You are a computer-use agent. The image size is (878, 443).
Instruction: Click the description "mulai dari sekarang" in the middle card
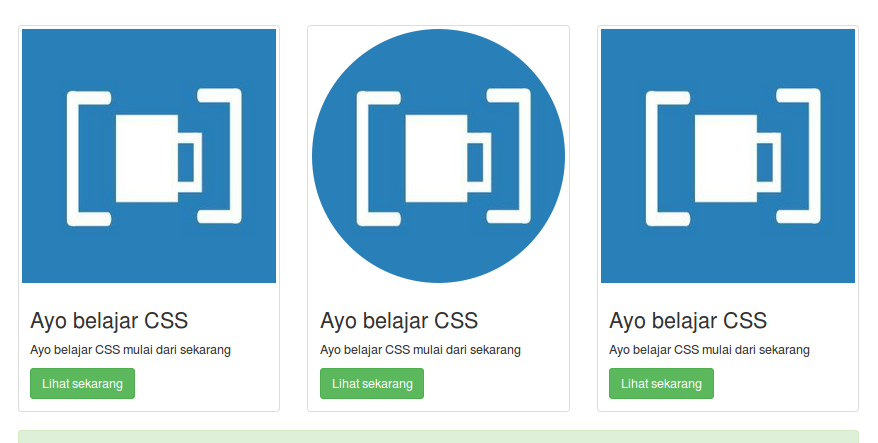467,350
